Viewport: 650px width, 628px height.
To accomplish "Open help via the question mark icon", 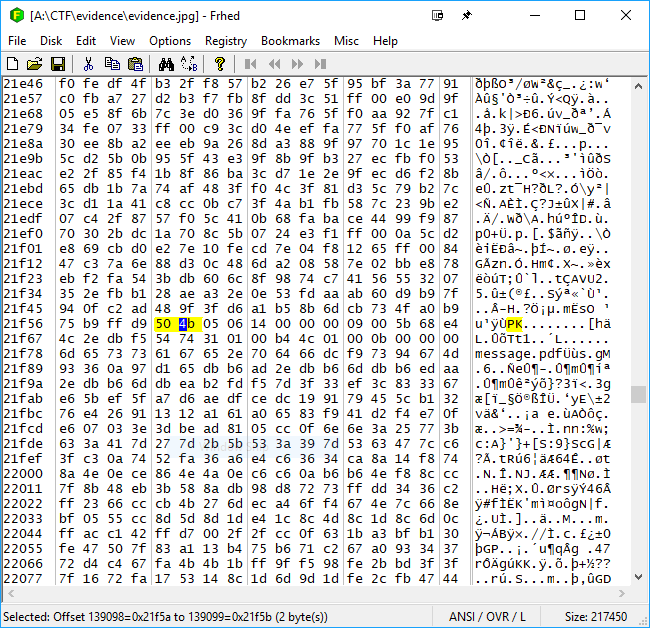I will (x=219, y=64).
